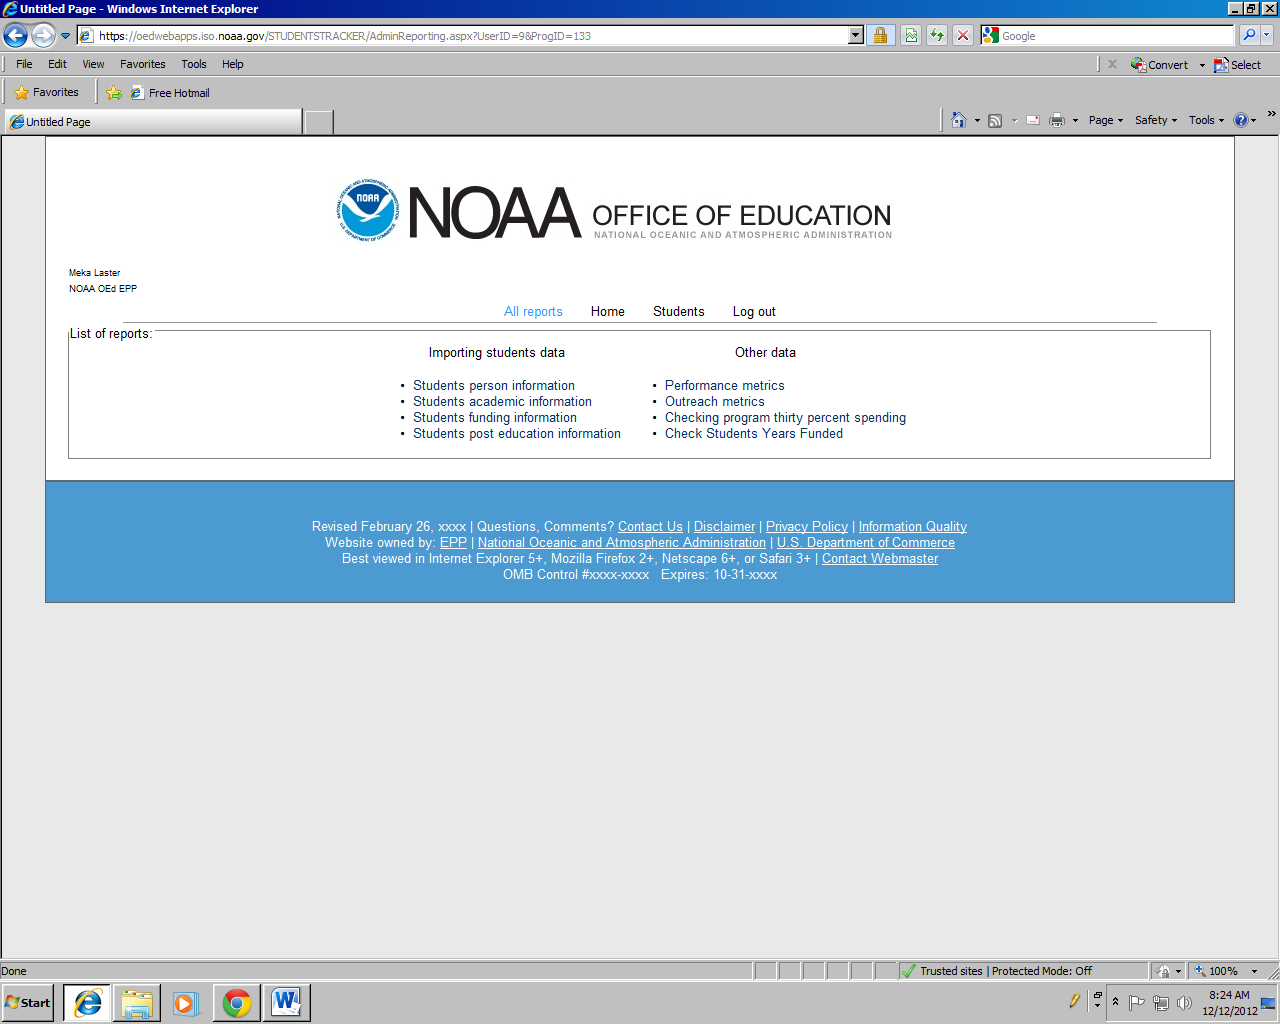Open the zoom level 100% control

point(1225,971)
